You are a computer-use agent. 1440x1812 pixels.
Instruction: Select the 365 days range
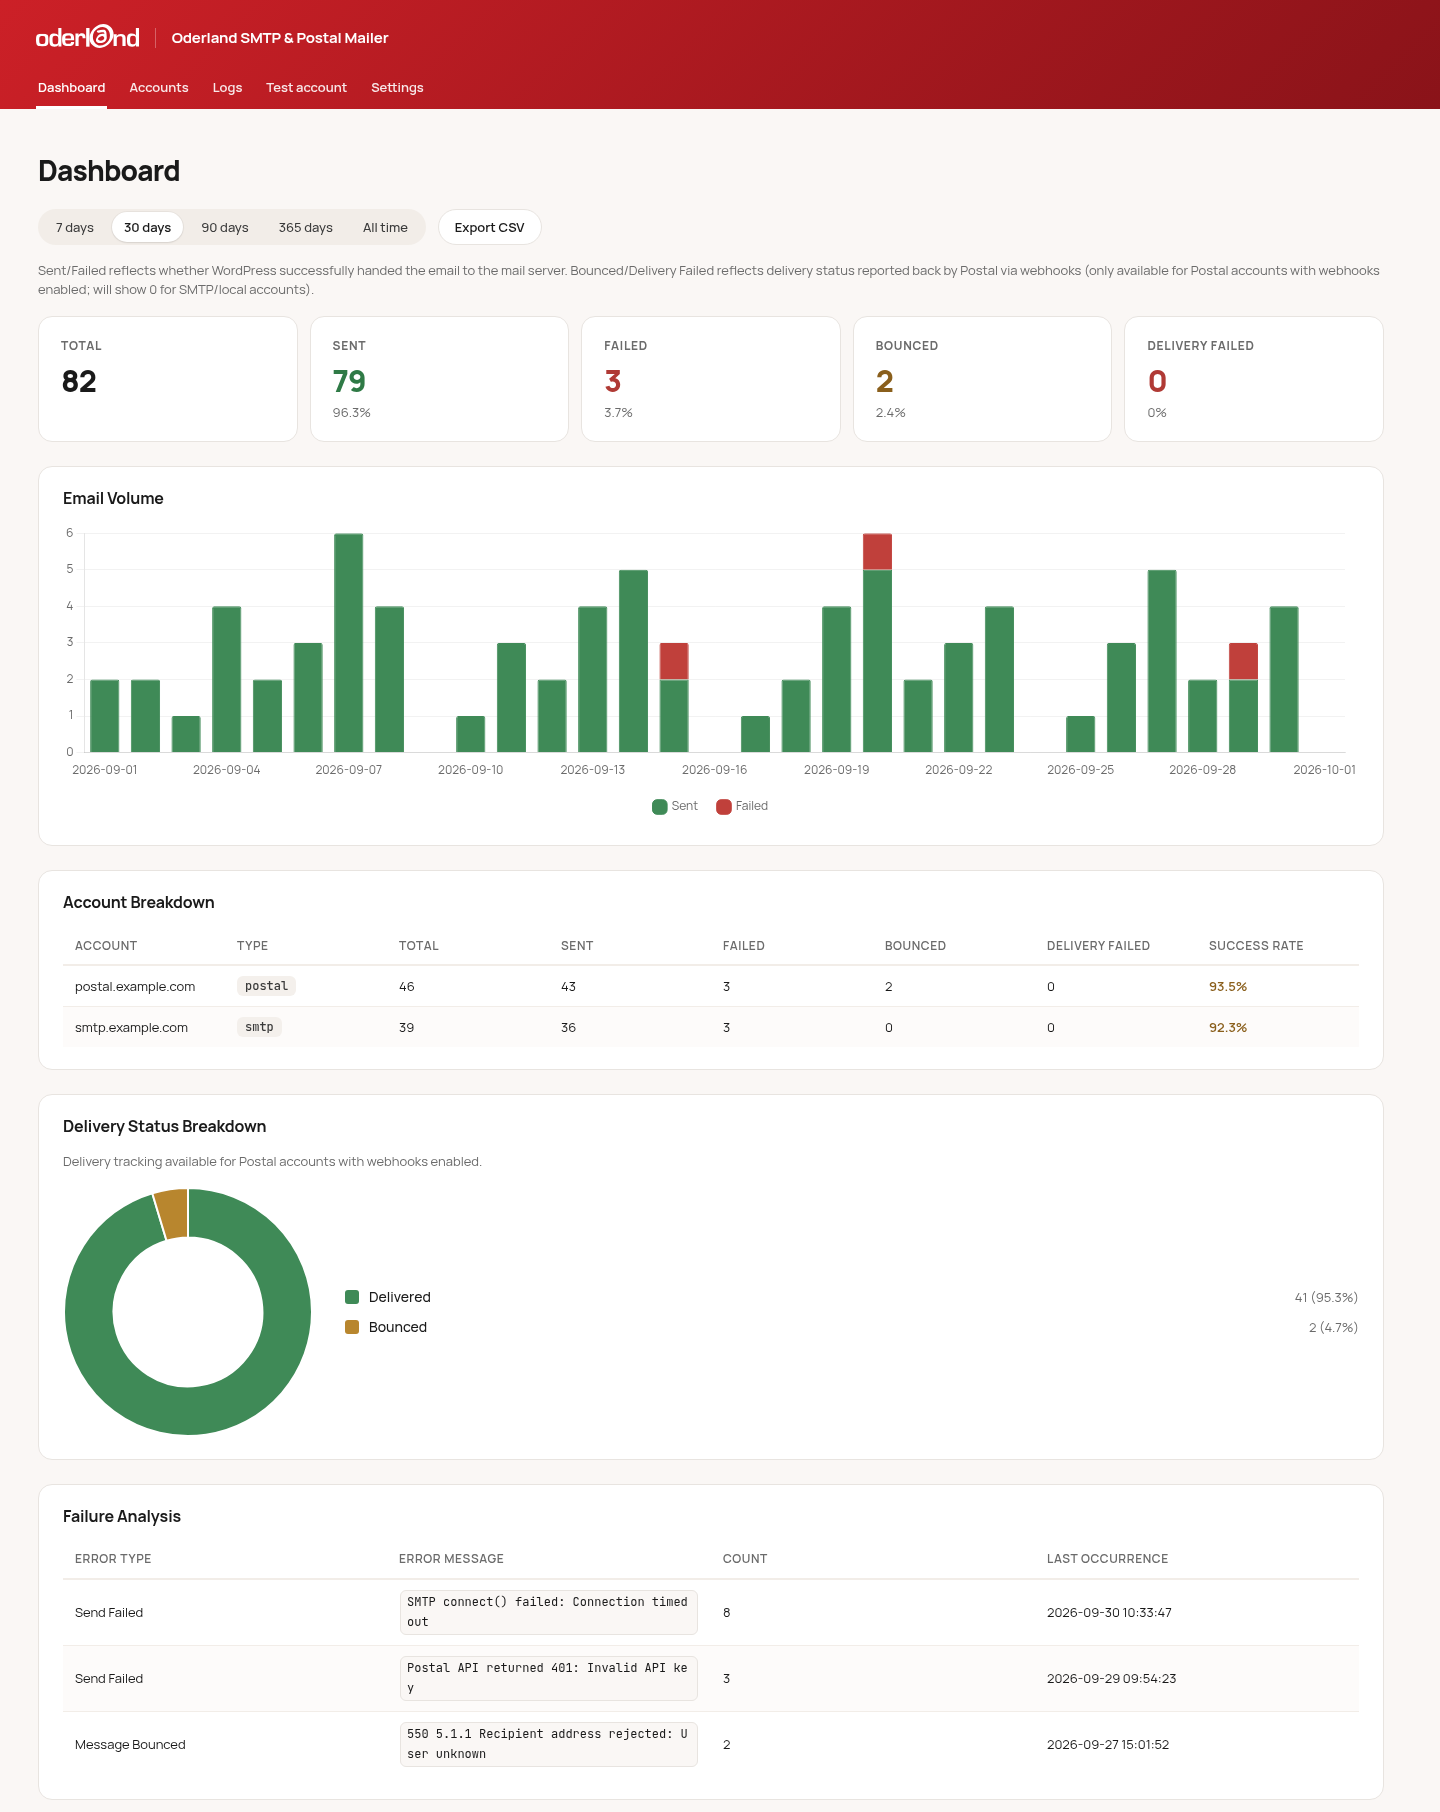pyautogui.click(x=306, y=228)
